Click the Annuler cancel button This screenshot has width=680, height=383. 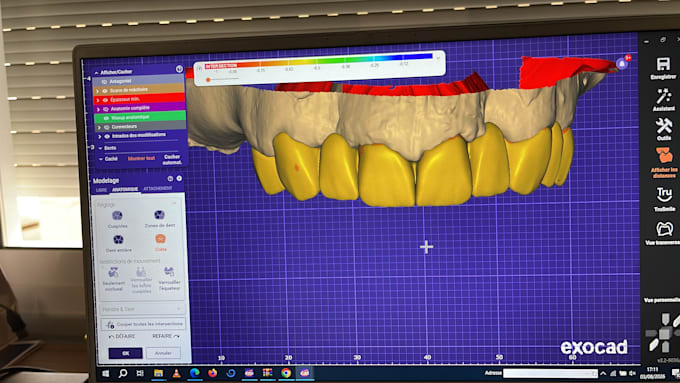pos(163,353)
